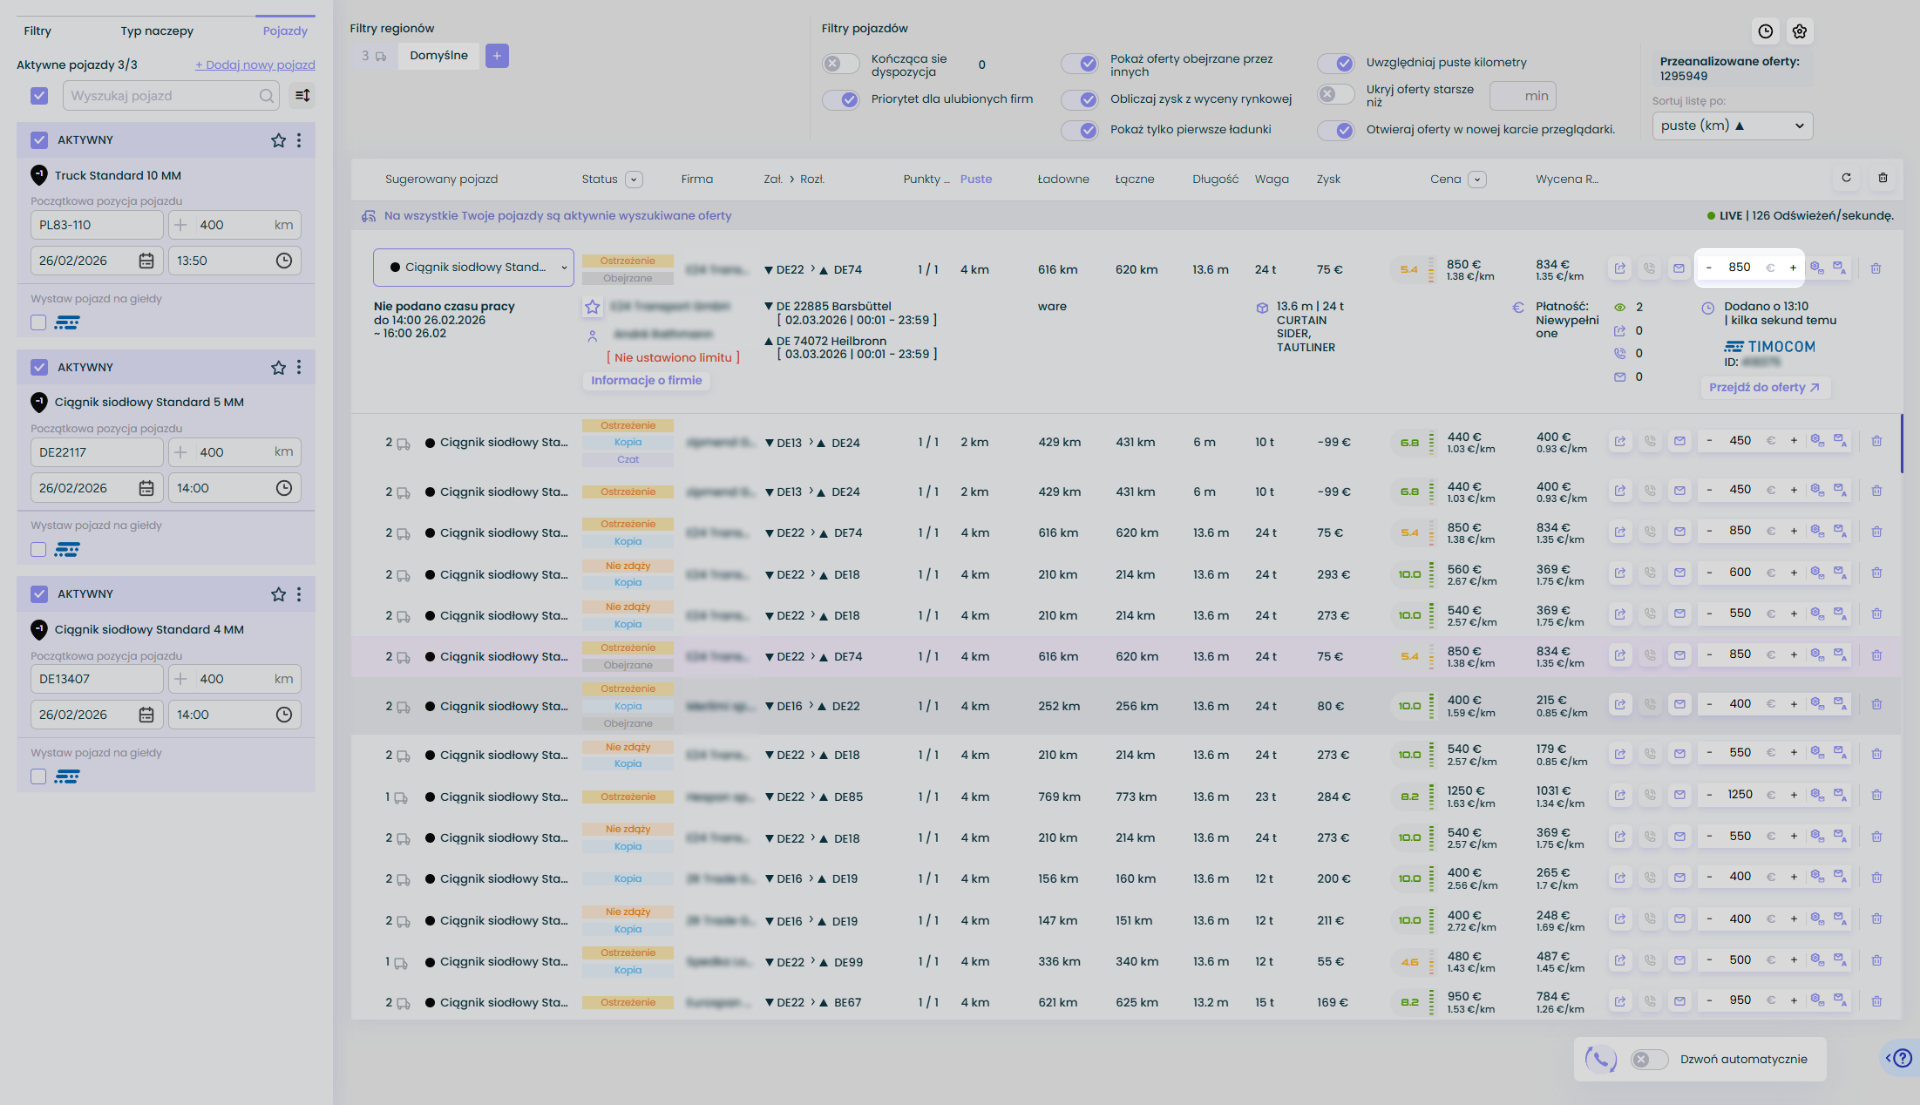Click the blue plus add region filter
This screenshot has width=1920, height=1105.
click(497, 56)
